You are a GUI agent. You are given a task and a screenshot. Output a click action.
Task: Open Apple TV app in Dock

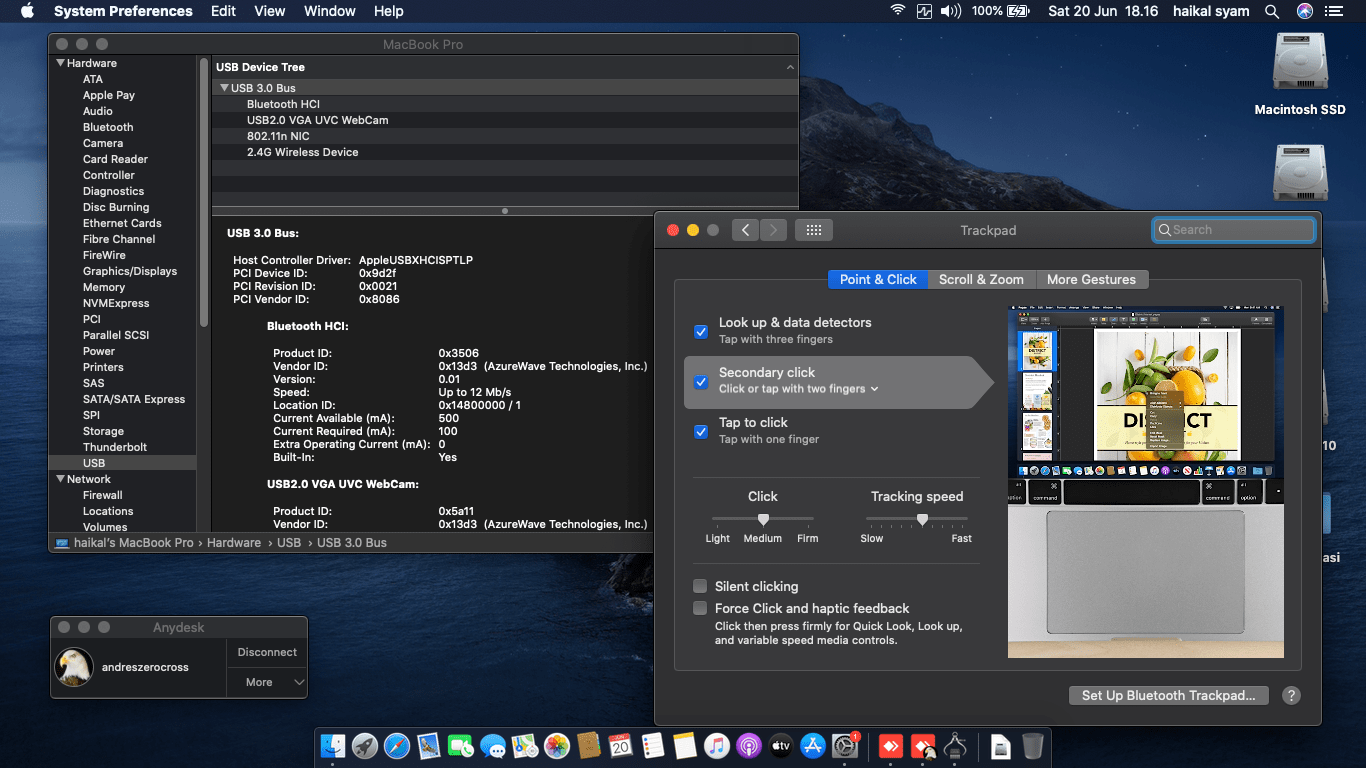(781, 745)
